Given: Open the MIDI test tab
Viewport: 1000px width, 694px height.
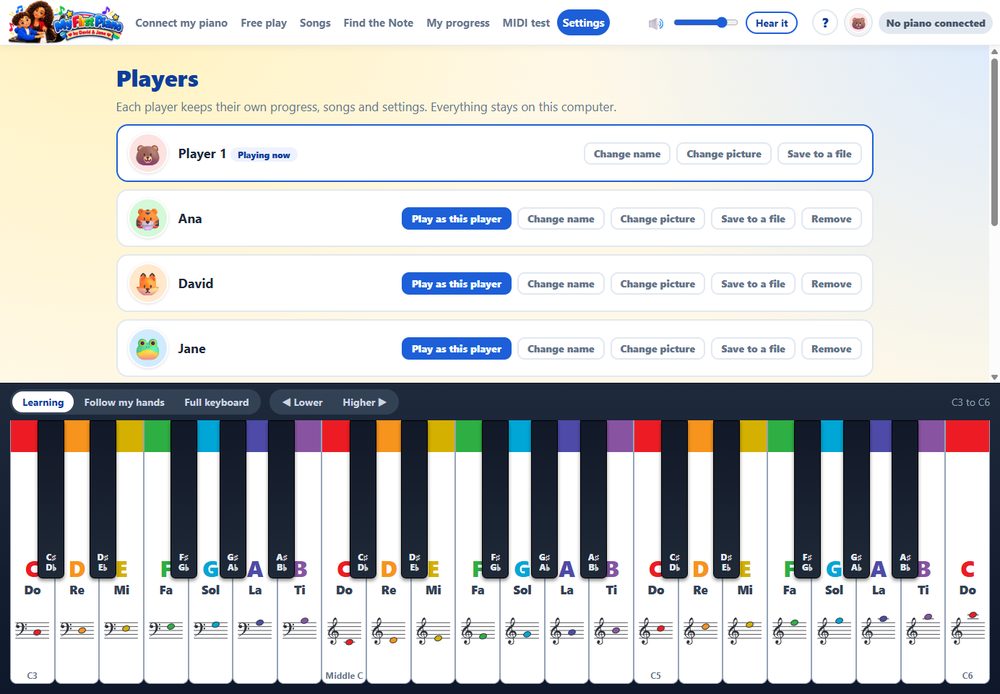Looking at the screenshot, I should [x=526, y=23].
